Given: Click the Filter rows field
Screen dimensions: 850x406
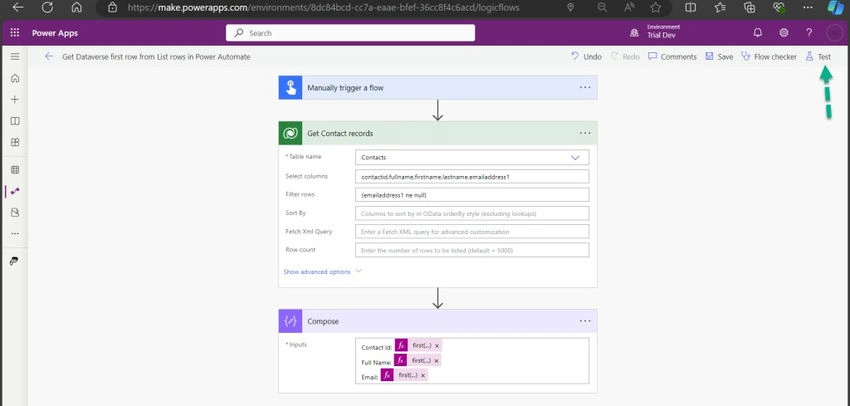Looking at the screenshot, I should tap(472, 195).
